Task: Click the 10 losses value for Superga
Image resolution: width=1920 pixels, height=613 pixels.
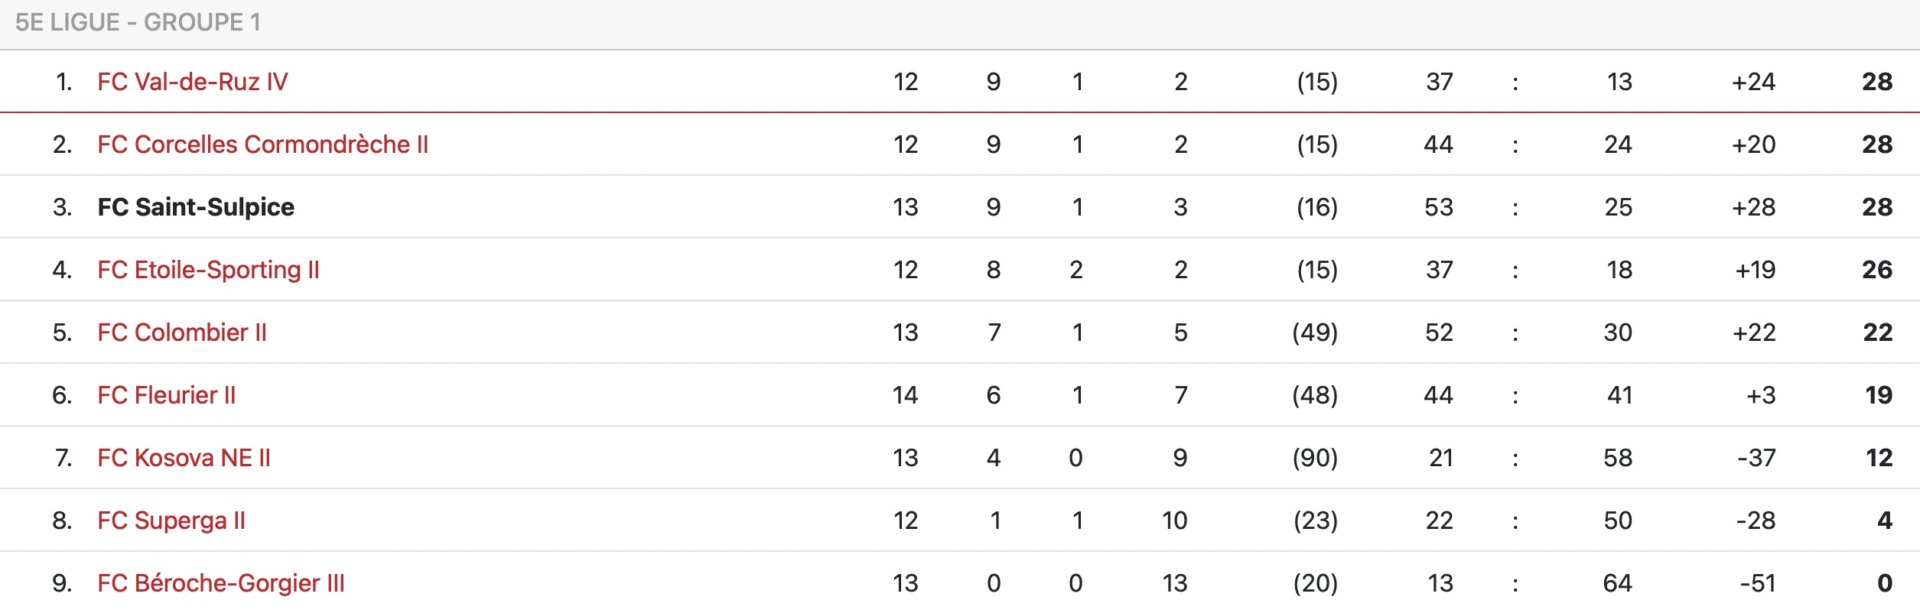Action: click(x=1174, y=521)
